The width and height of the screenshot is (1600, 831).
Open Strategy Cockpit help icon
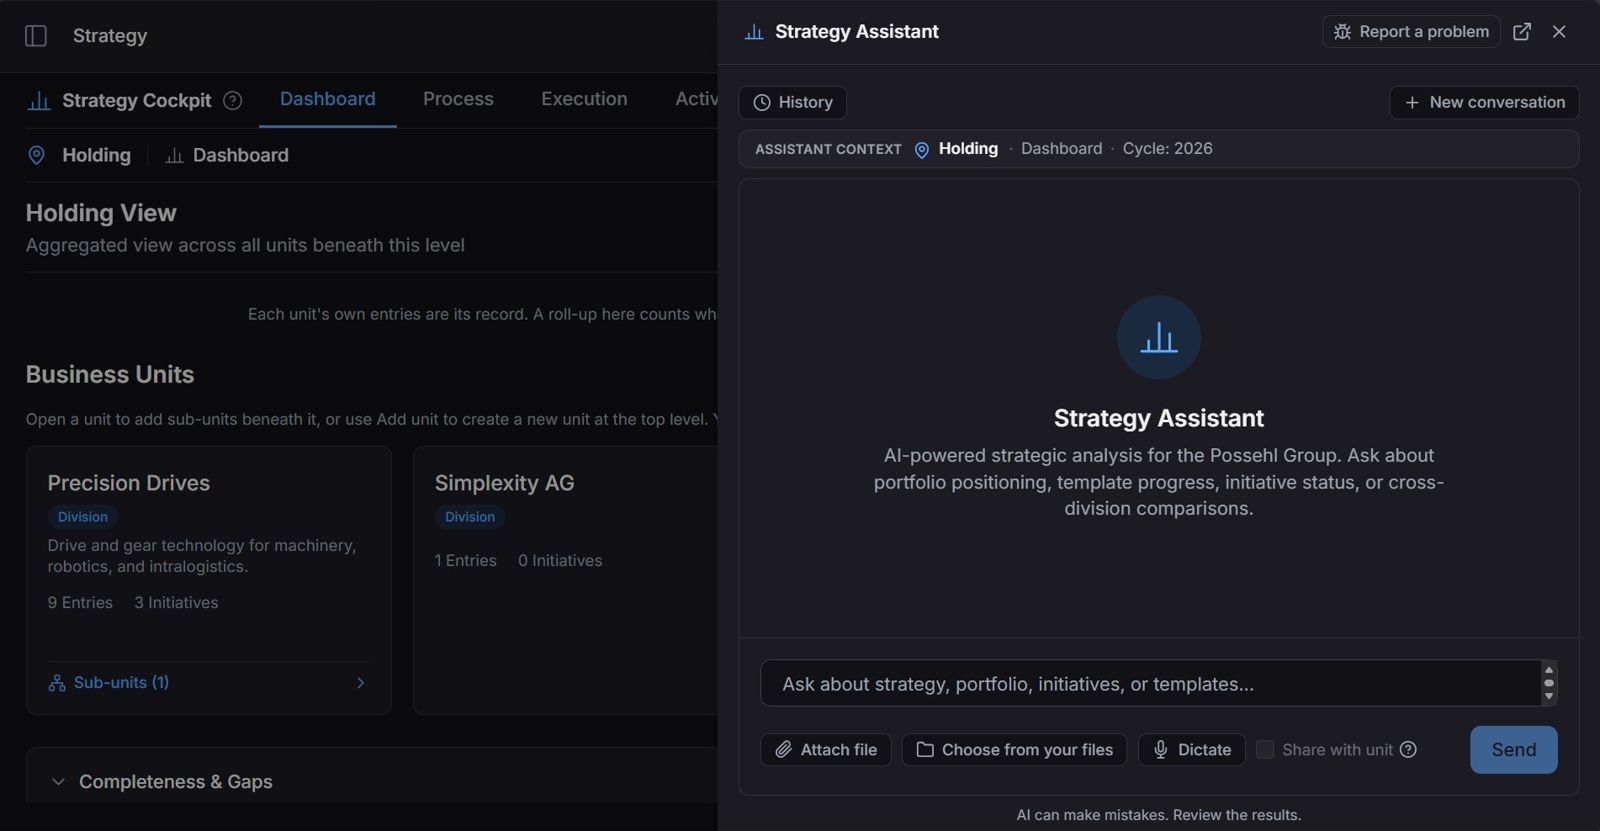(x=233, y=100)
